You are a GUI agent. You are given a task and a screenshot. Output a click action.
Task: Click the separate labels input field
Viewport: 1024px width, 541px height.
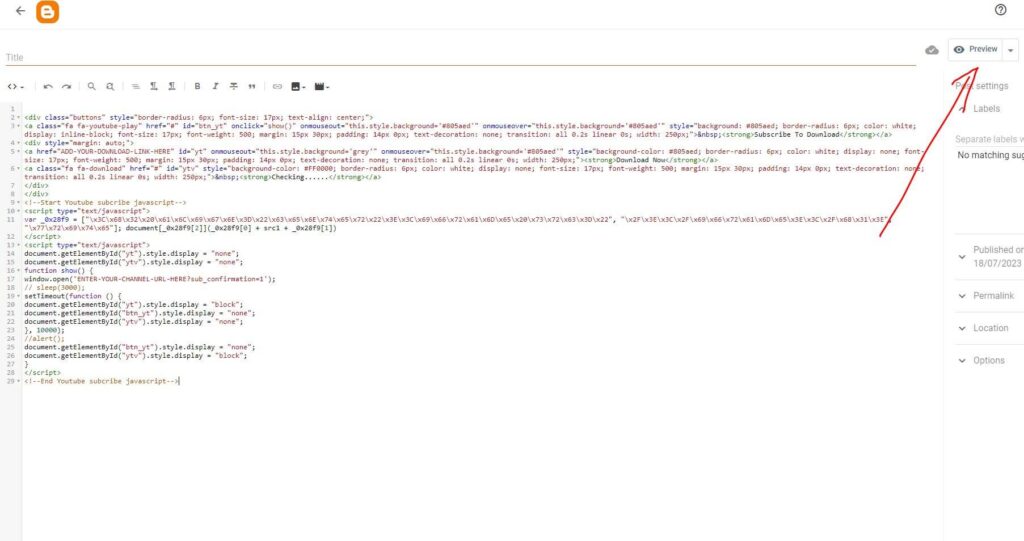989,139
